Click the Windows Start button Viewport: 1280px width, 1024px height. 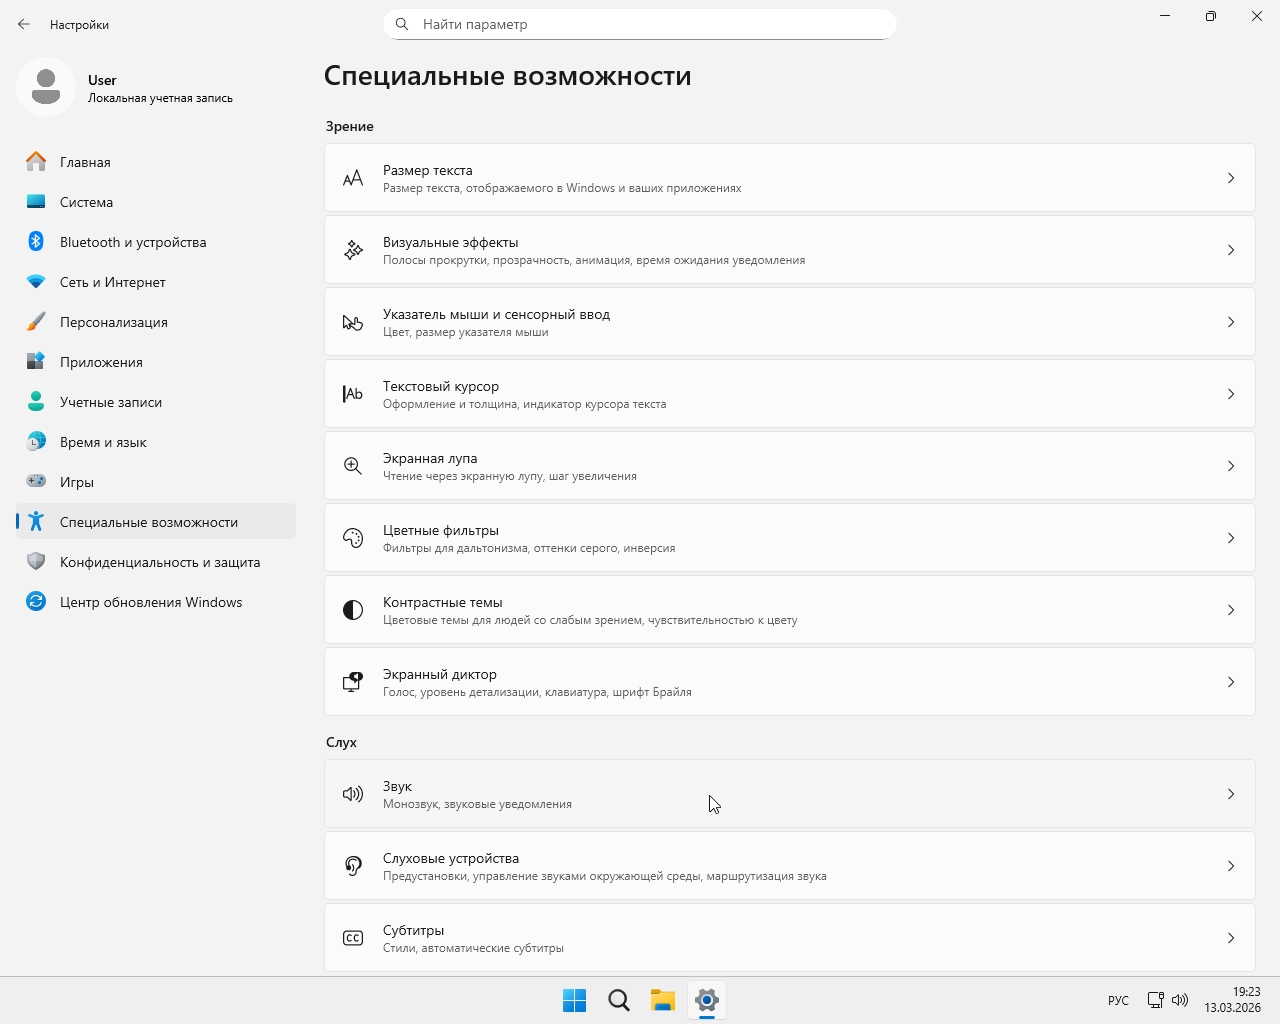click(x=575, y=1000)
